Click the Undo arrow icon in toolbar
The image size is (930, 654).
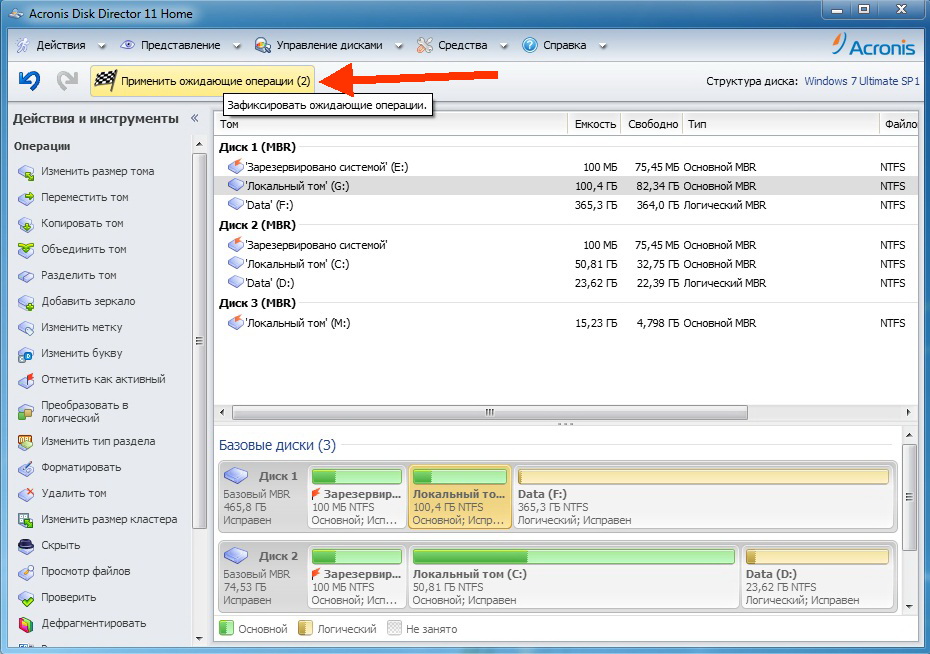[29, 80]
